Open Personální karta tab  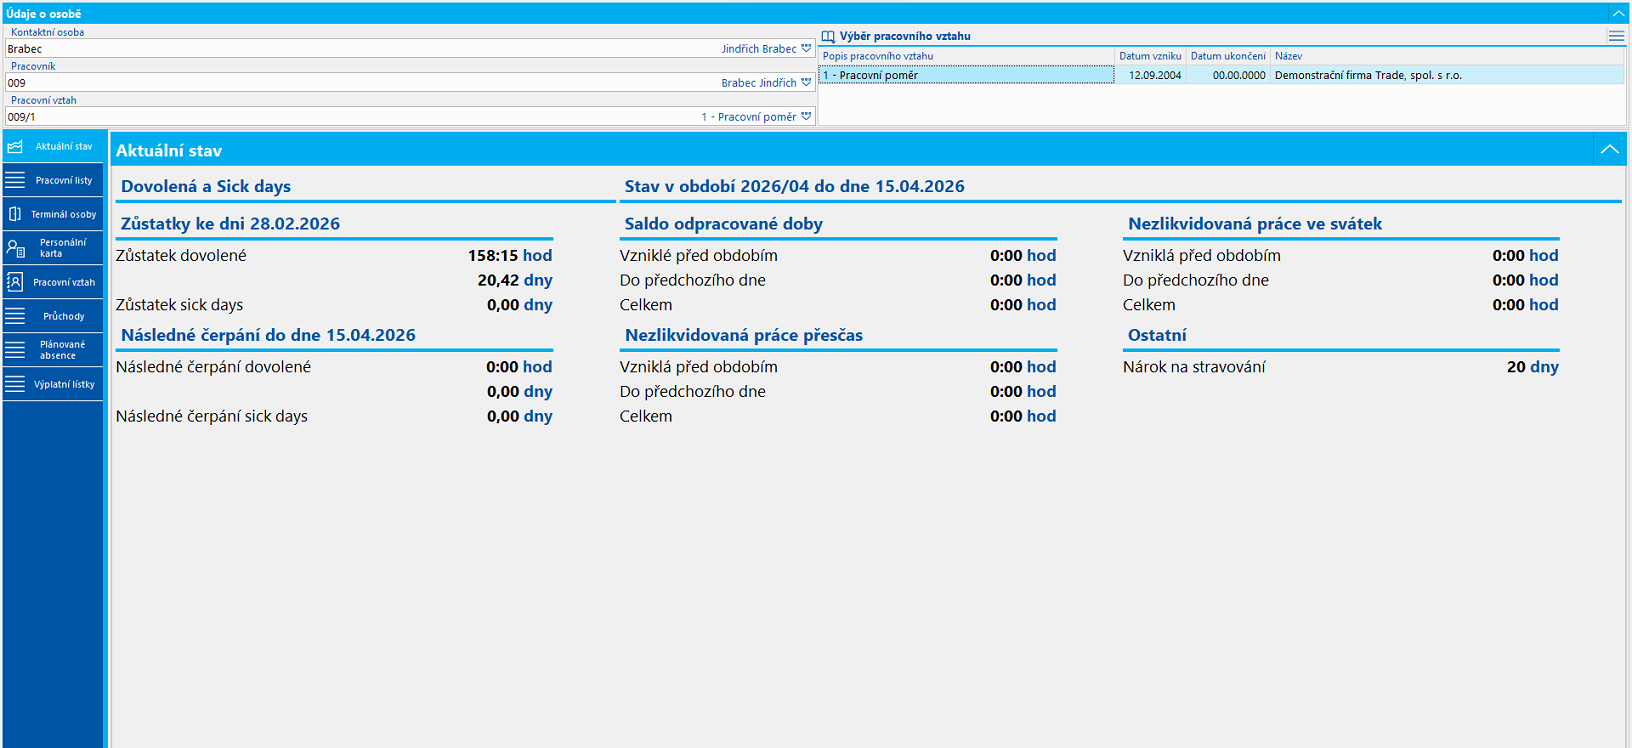[x=53, y=248]
